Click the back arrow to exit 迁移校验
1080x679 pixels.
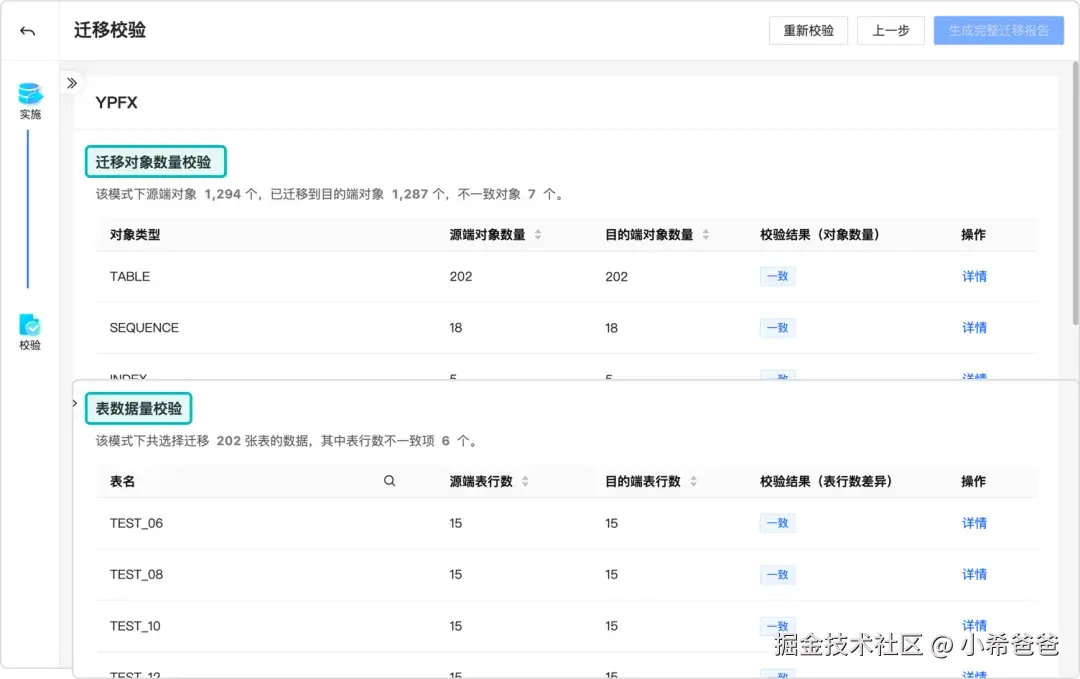[29, 29]
